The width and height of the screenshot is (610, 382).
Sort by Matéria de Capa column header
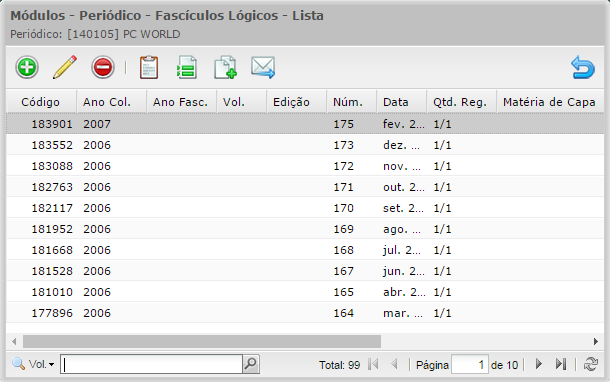click(550, 102)
